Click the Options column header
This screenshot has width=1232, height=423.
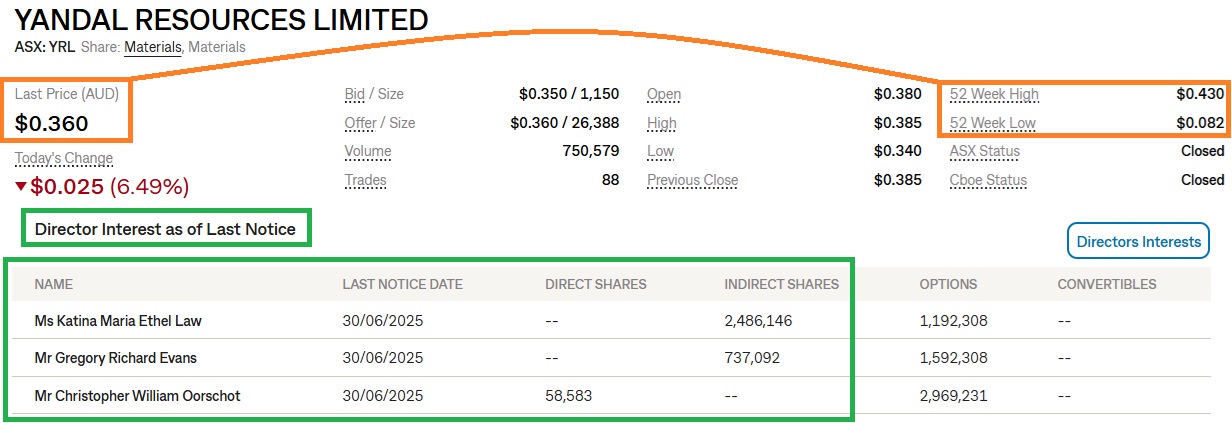948,284
